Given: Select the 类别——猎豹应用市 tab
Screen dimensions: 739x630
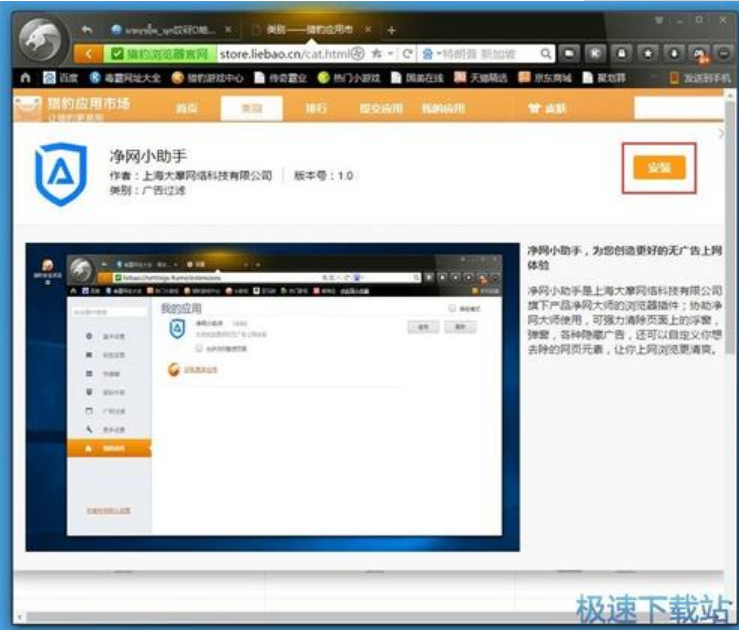Looking at the screenshot, I should coord(309,30).
